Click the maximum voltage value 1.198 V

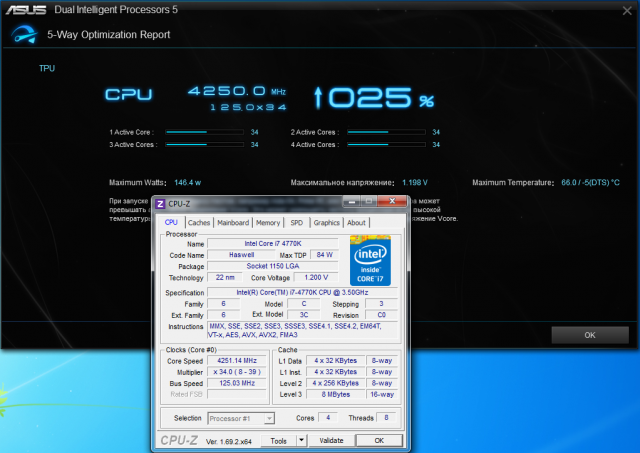(415, 183)
